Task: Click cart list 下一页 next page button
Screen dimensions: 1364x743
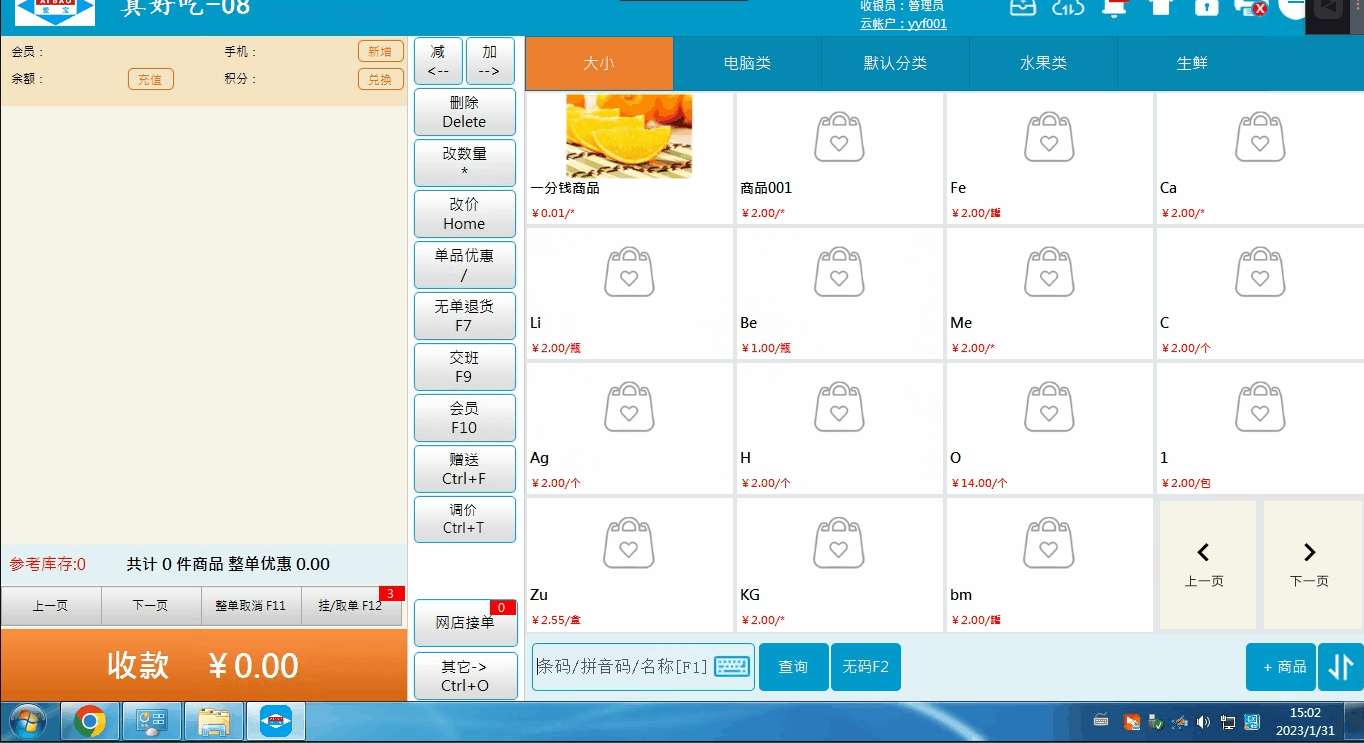Action: [x=151, y=606]
